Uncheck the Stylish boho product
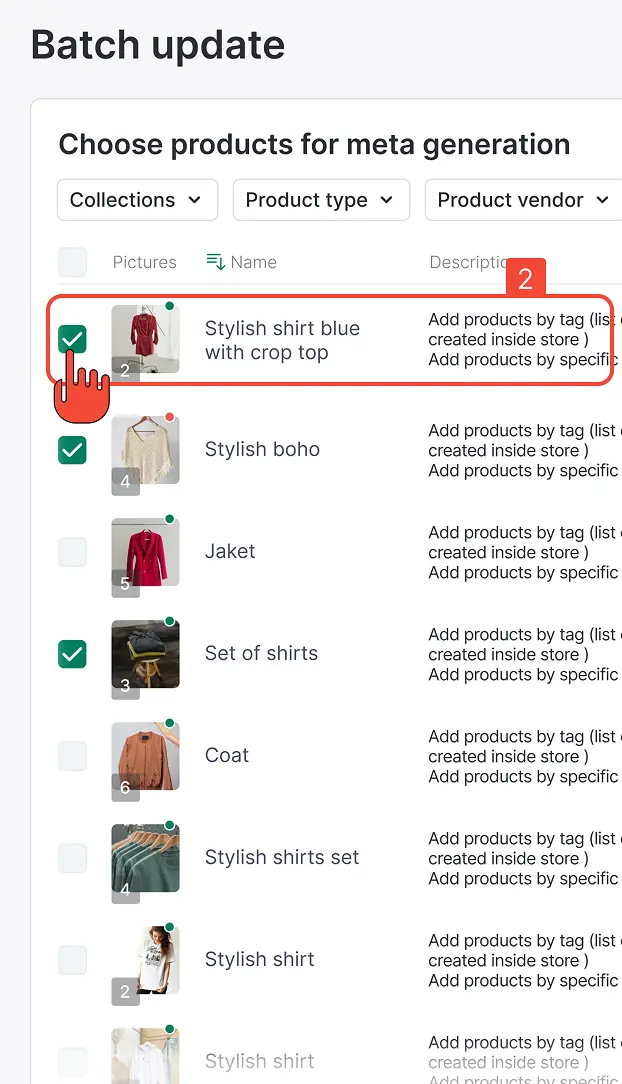 [x=72, y=449]
